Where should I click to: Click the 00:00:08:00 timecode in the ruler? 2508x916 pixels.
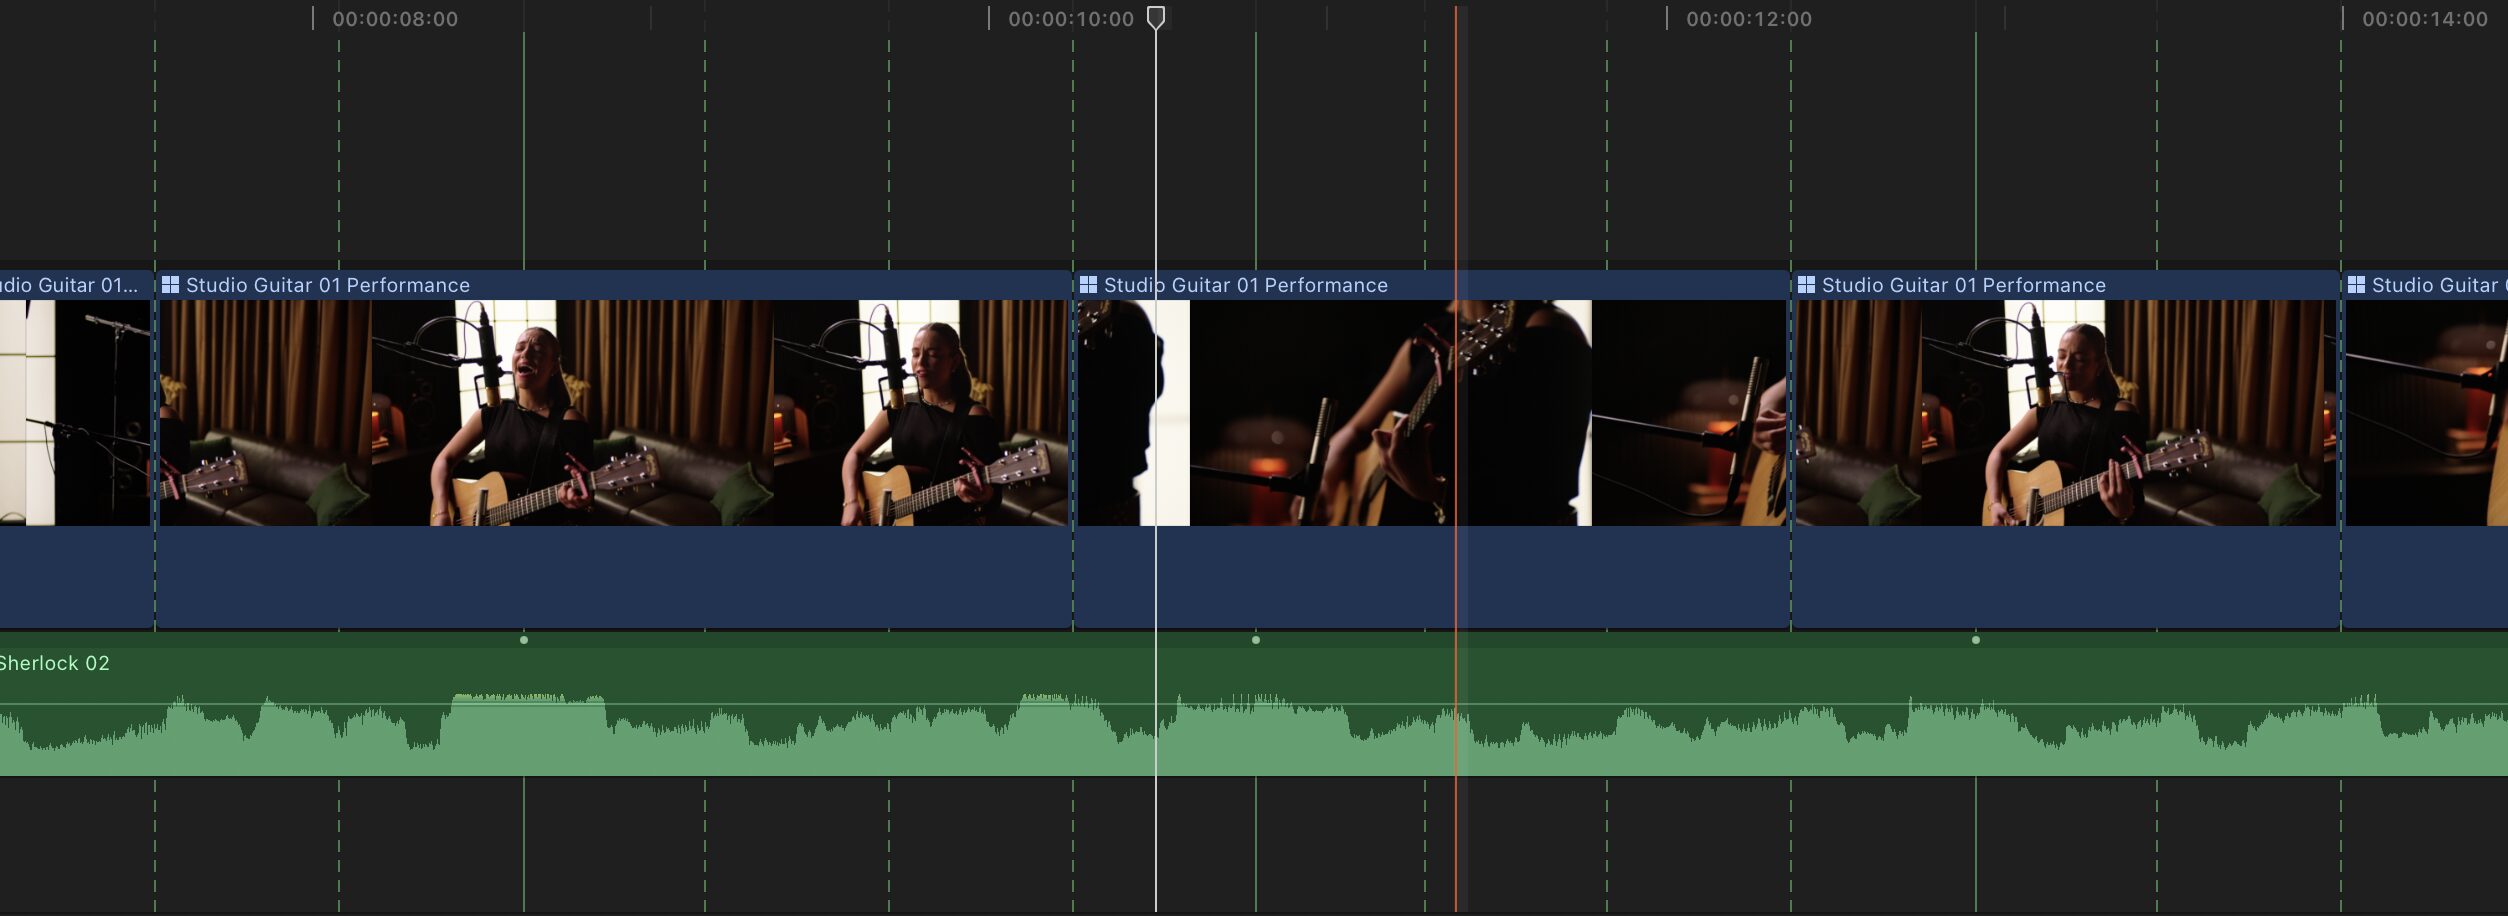pos(394,19)
